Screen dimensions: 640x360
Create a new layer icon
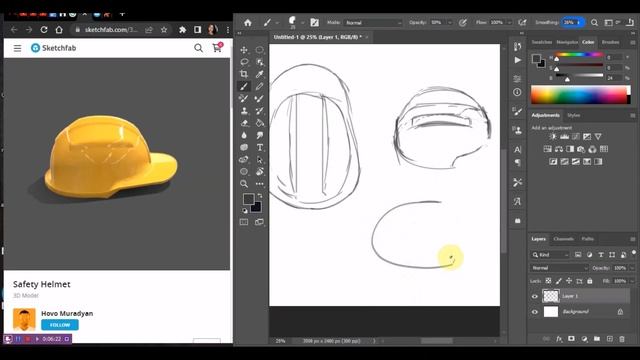[610, 339]
